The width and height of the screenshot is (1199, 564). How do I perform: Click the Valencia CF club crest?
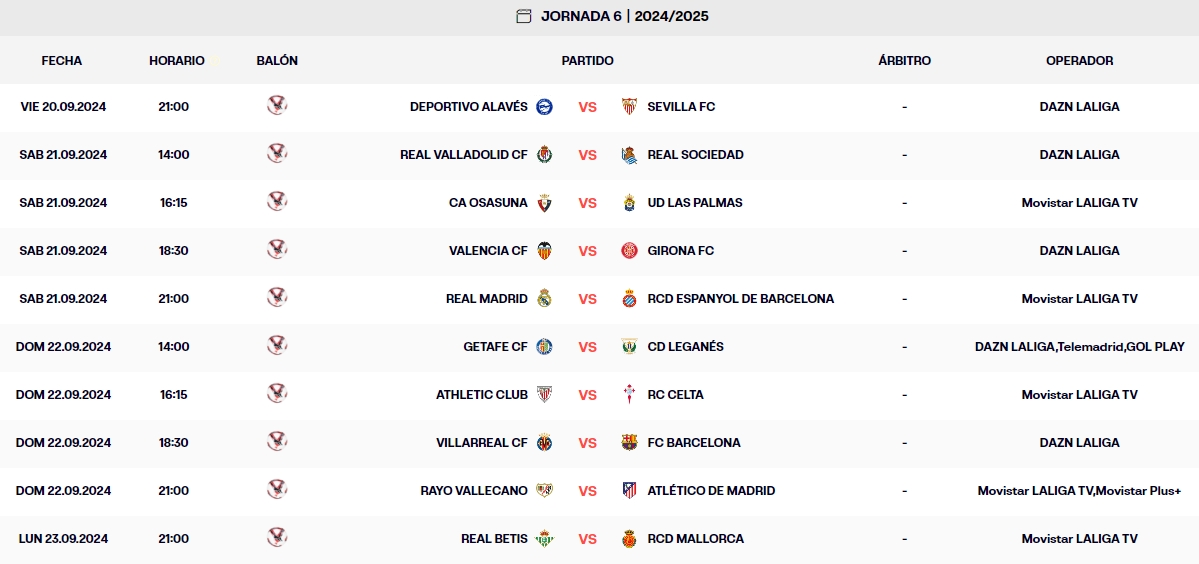544,251
